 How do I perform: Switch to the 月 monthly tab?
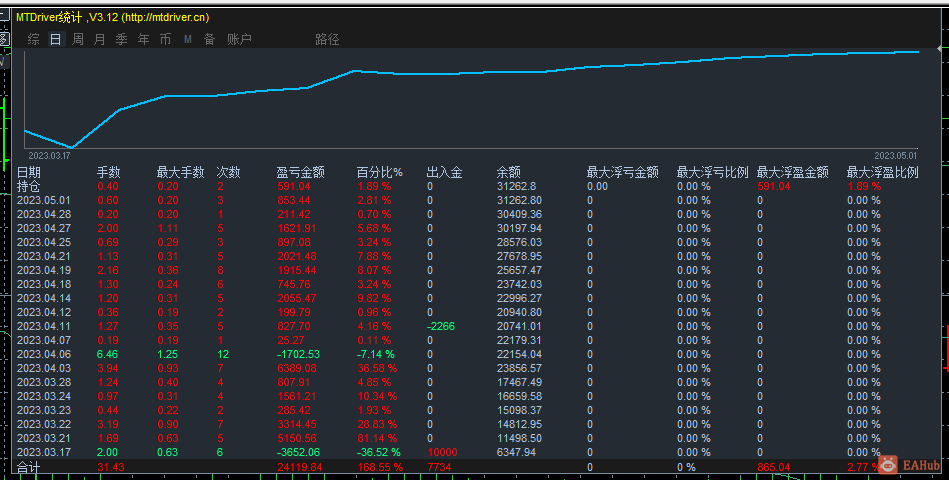click(100, 39)
